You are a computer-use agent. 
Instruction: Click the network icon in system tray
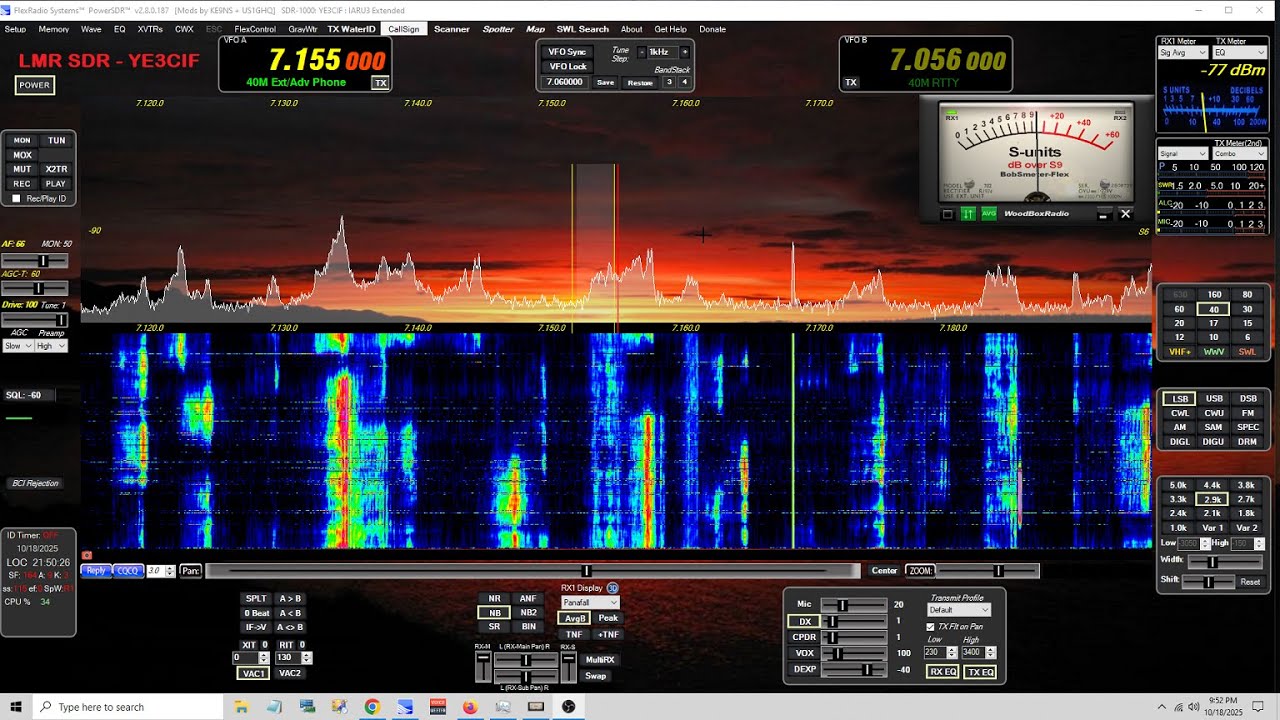1180,707
